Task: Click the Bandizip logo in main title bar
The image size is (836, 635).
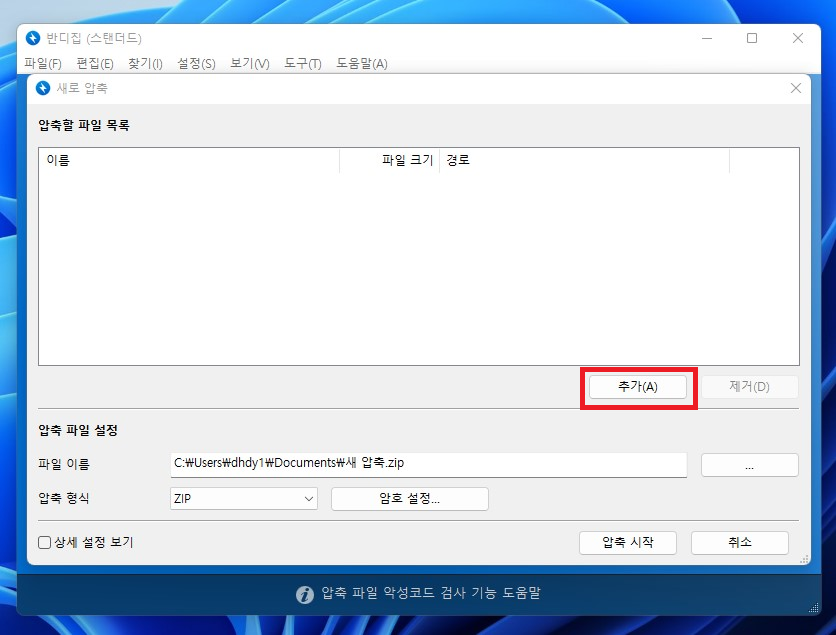Action: pyautogui.click(x=33, y=38)
